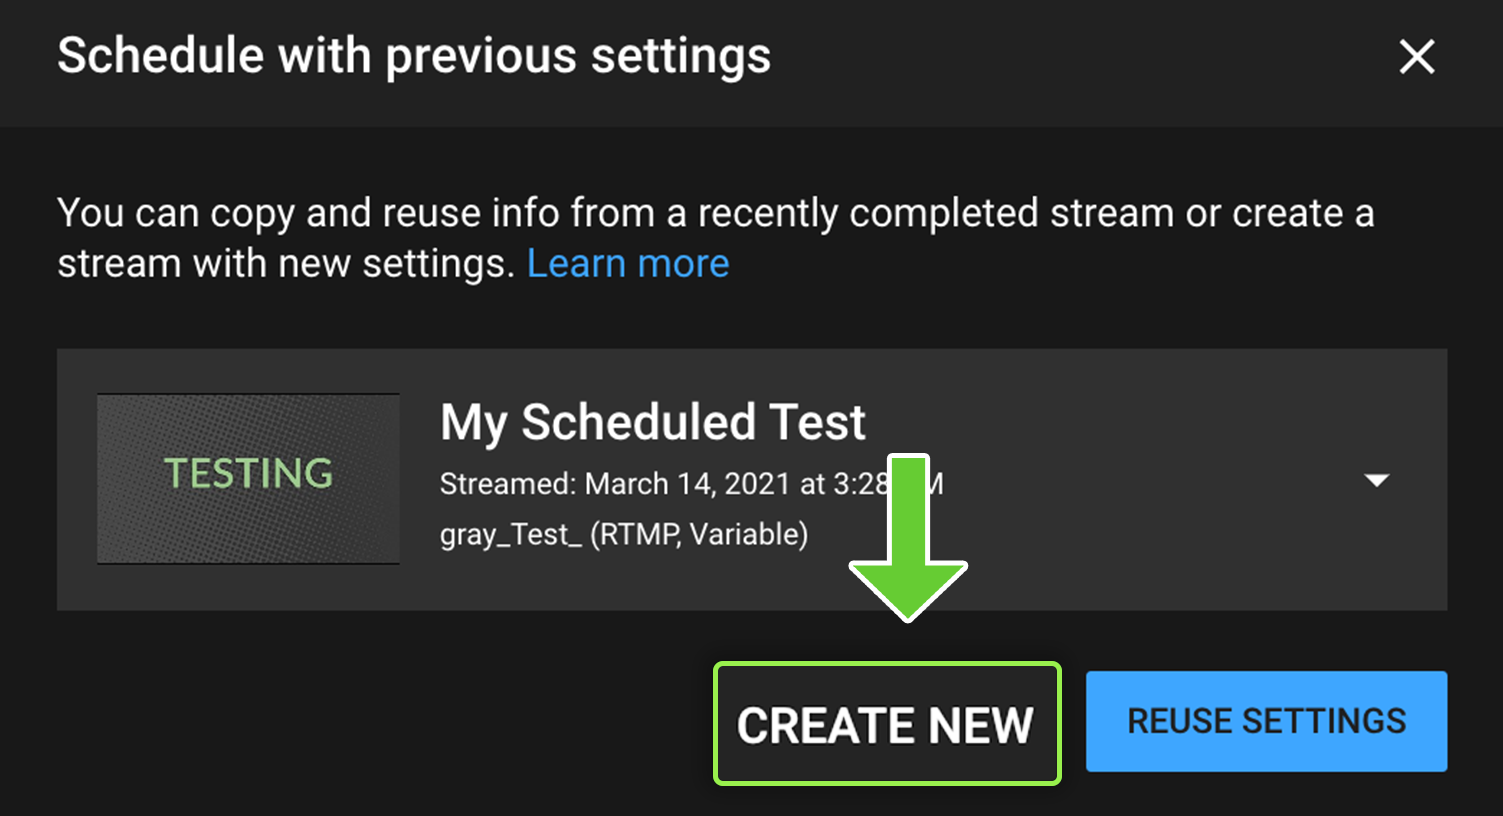Screen dimensions: 1503x816
Task: Click the TESTING stream thumbnail
Action: point(248,479)
